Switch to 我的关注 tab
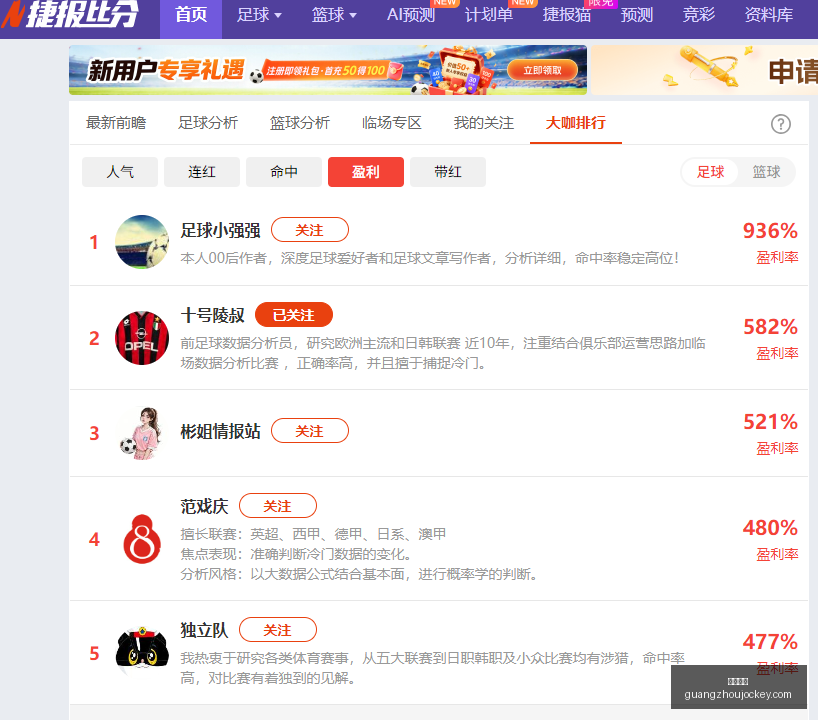Image resolution: width=818 pixels, height=720 pixels. [x=484, y=123]
